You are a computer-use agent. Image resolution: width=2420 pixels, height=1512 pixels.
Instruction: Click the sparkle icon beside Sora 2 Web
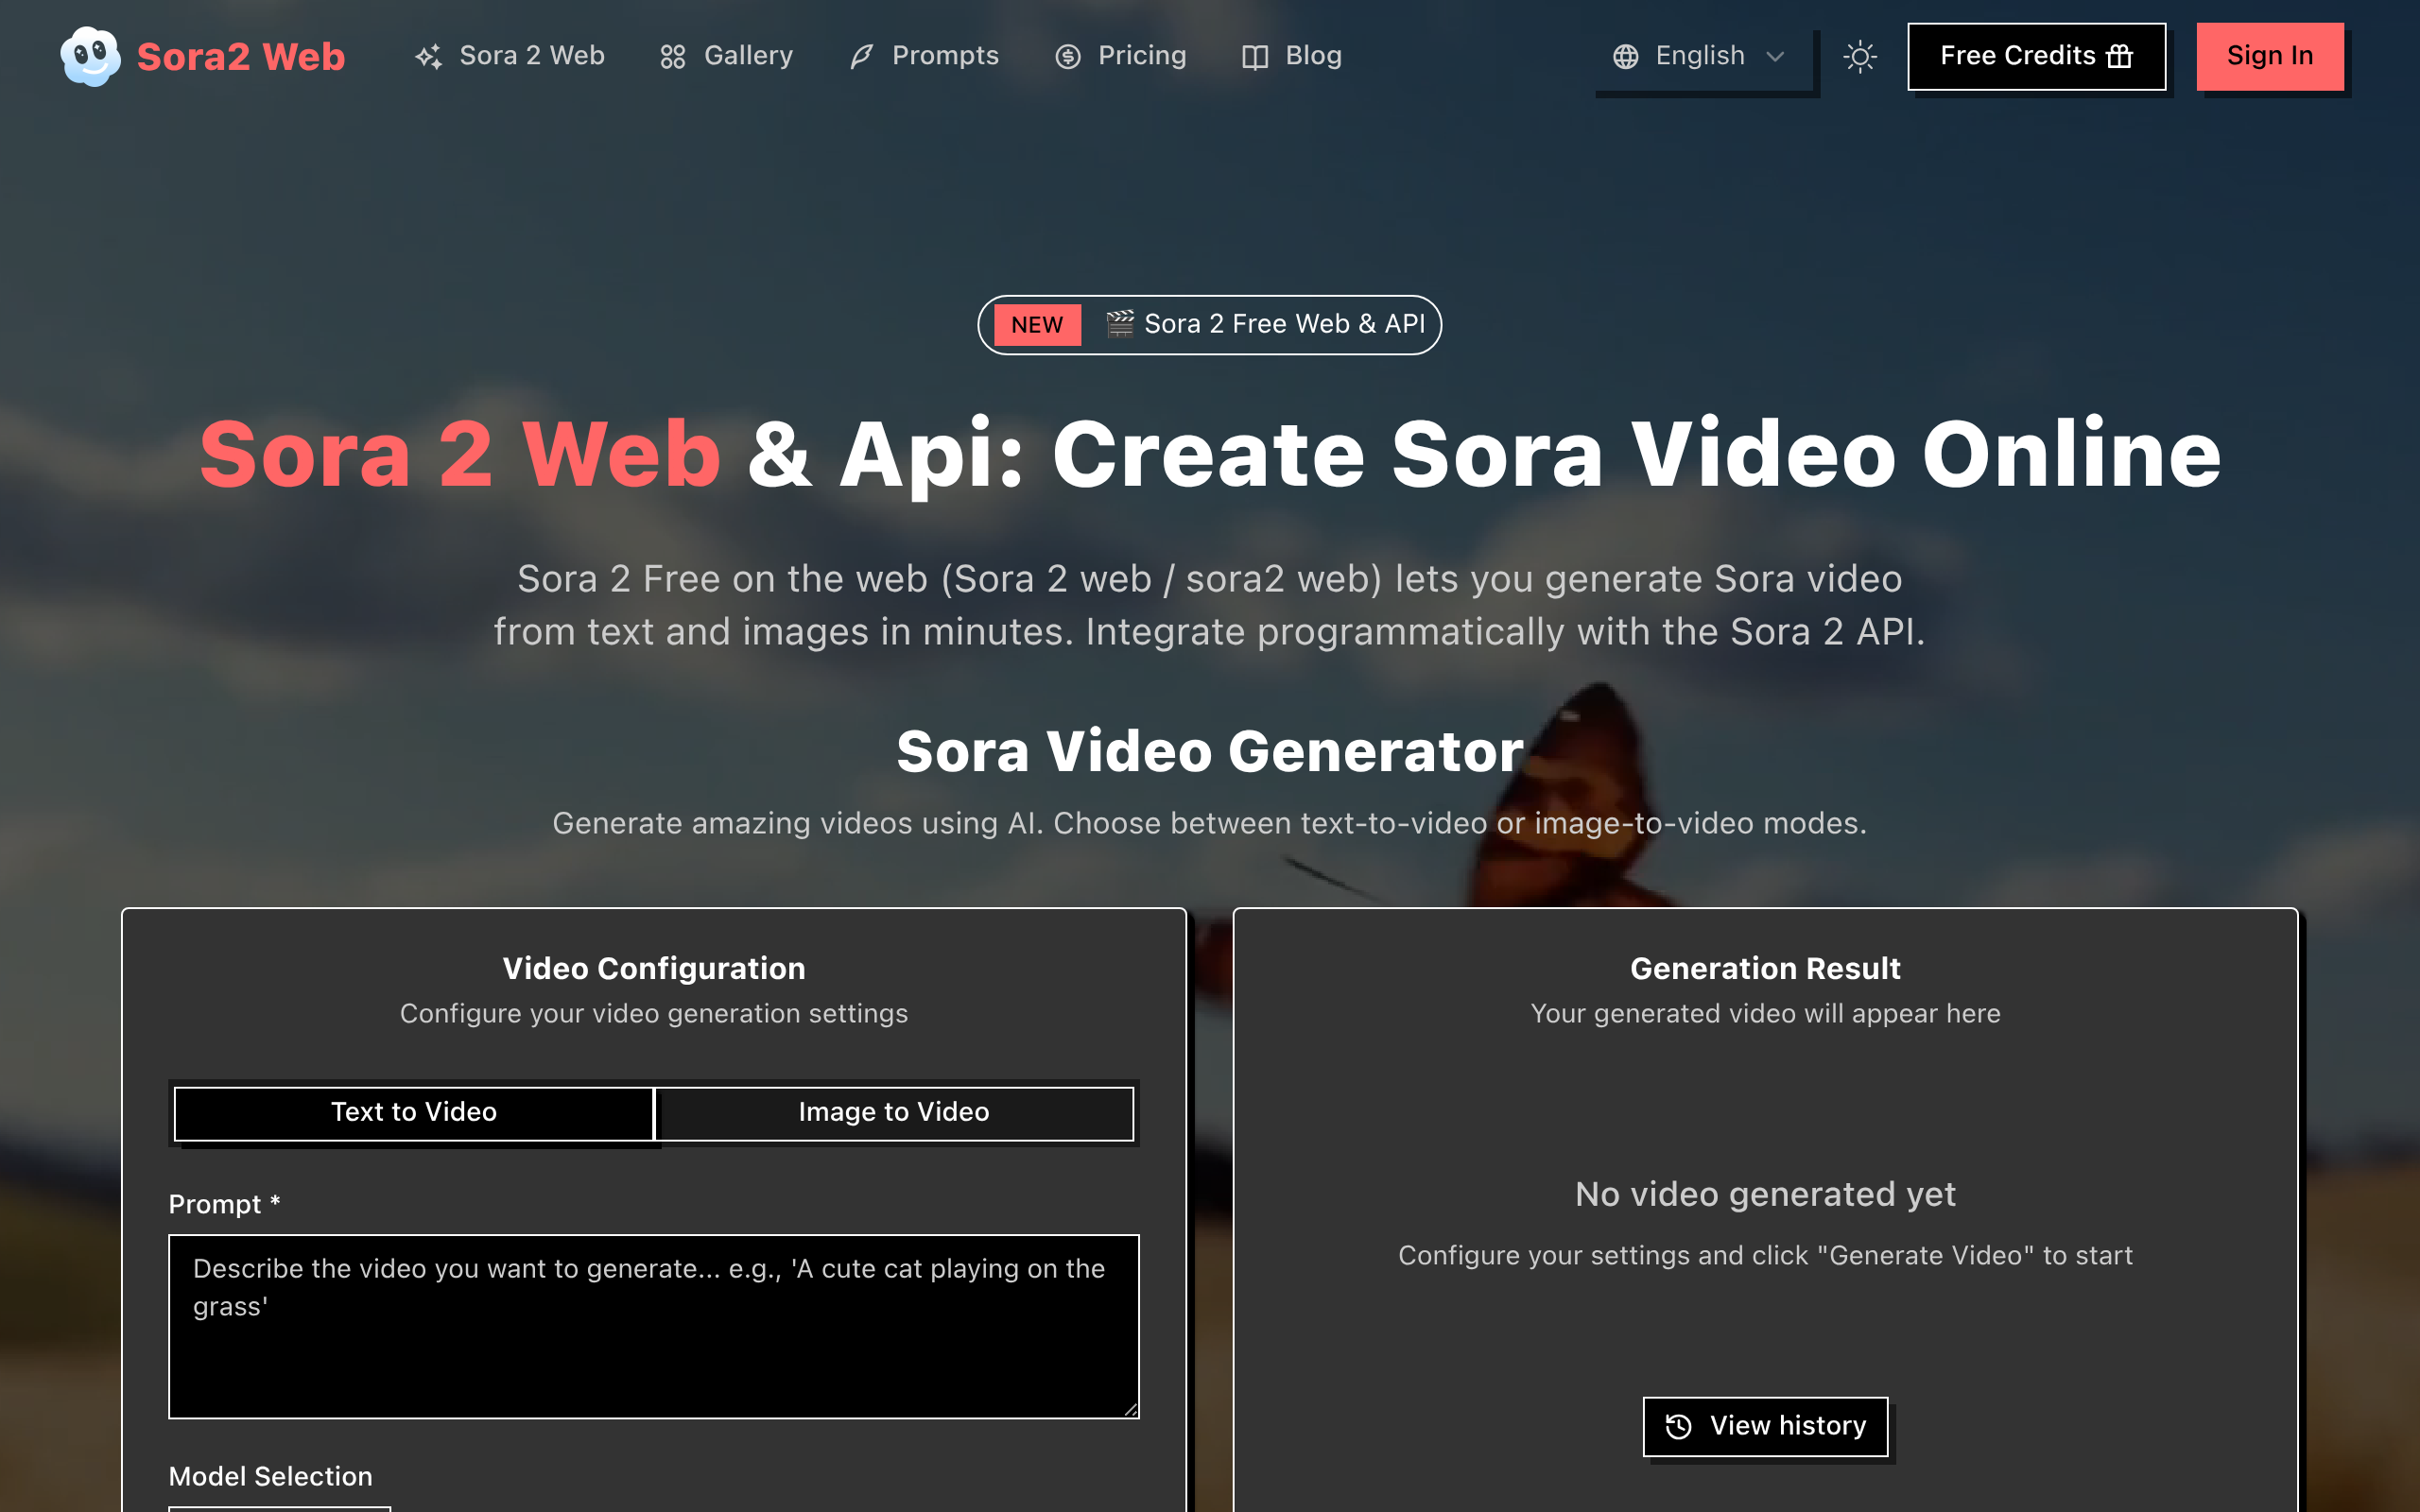429,57
